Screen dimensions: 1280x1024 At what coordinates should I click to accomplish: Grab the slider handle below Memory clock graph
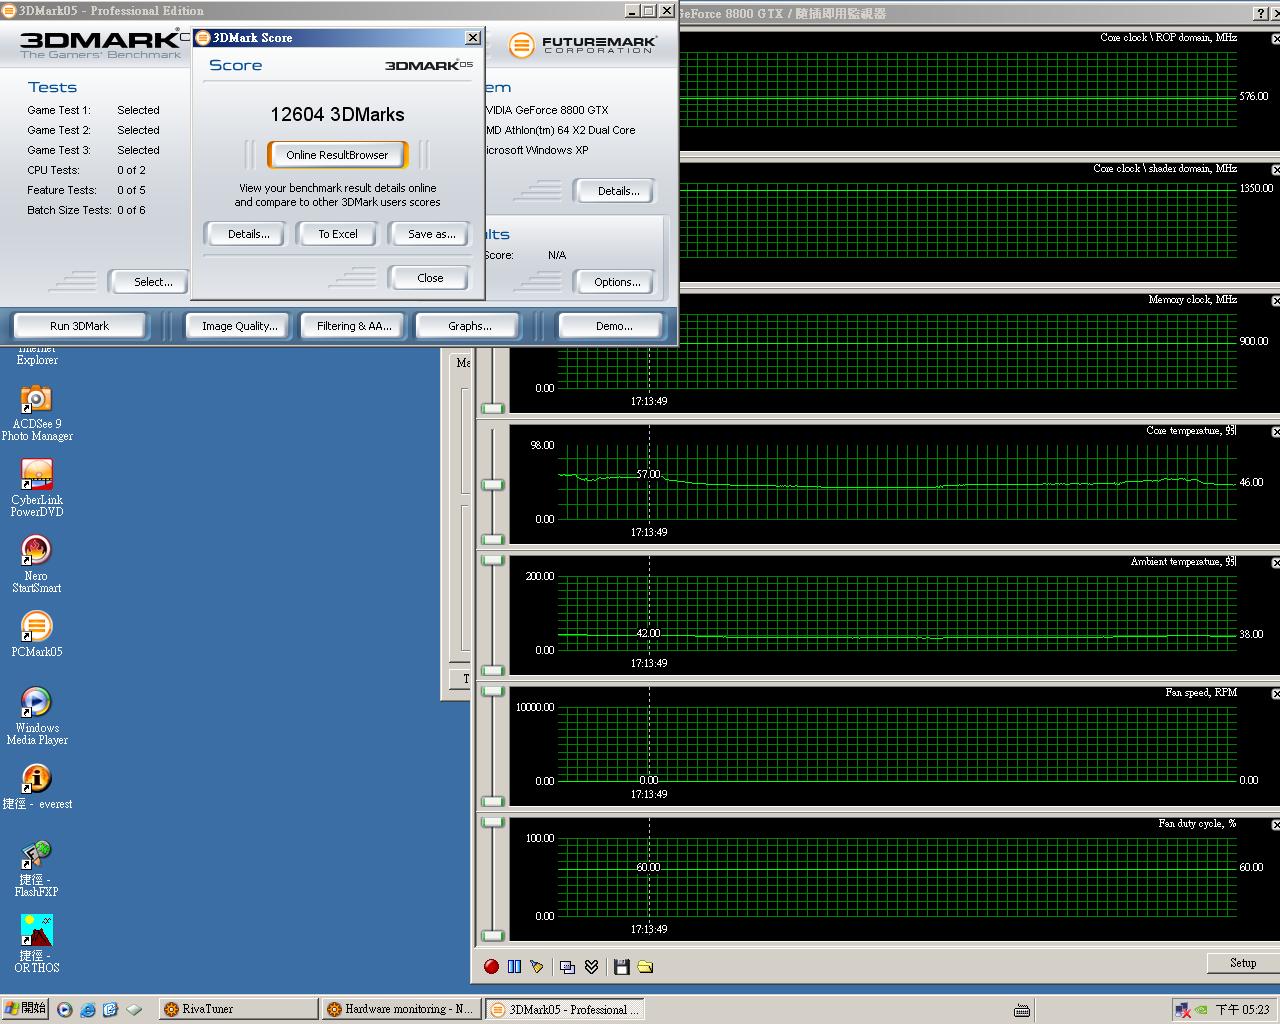[x=493, y=408]
